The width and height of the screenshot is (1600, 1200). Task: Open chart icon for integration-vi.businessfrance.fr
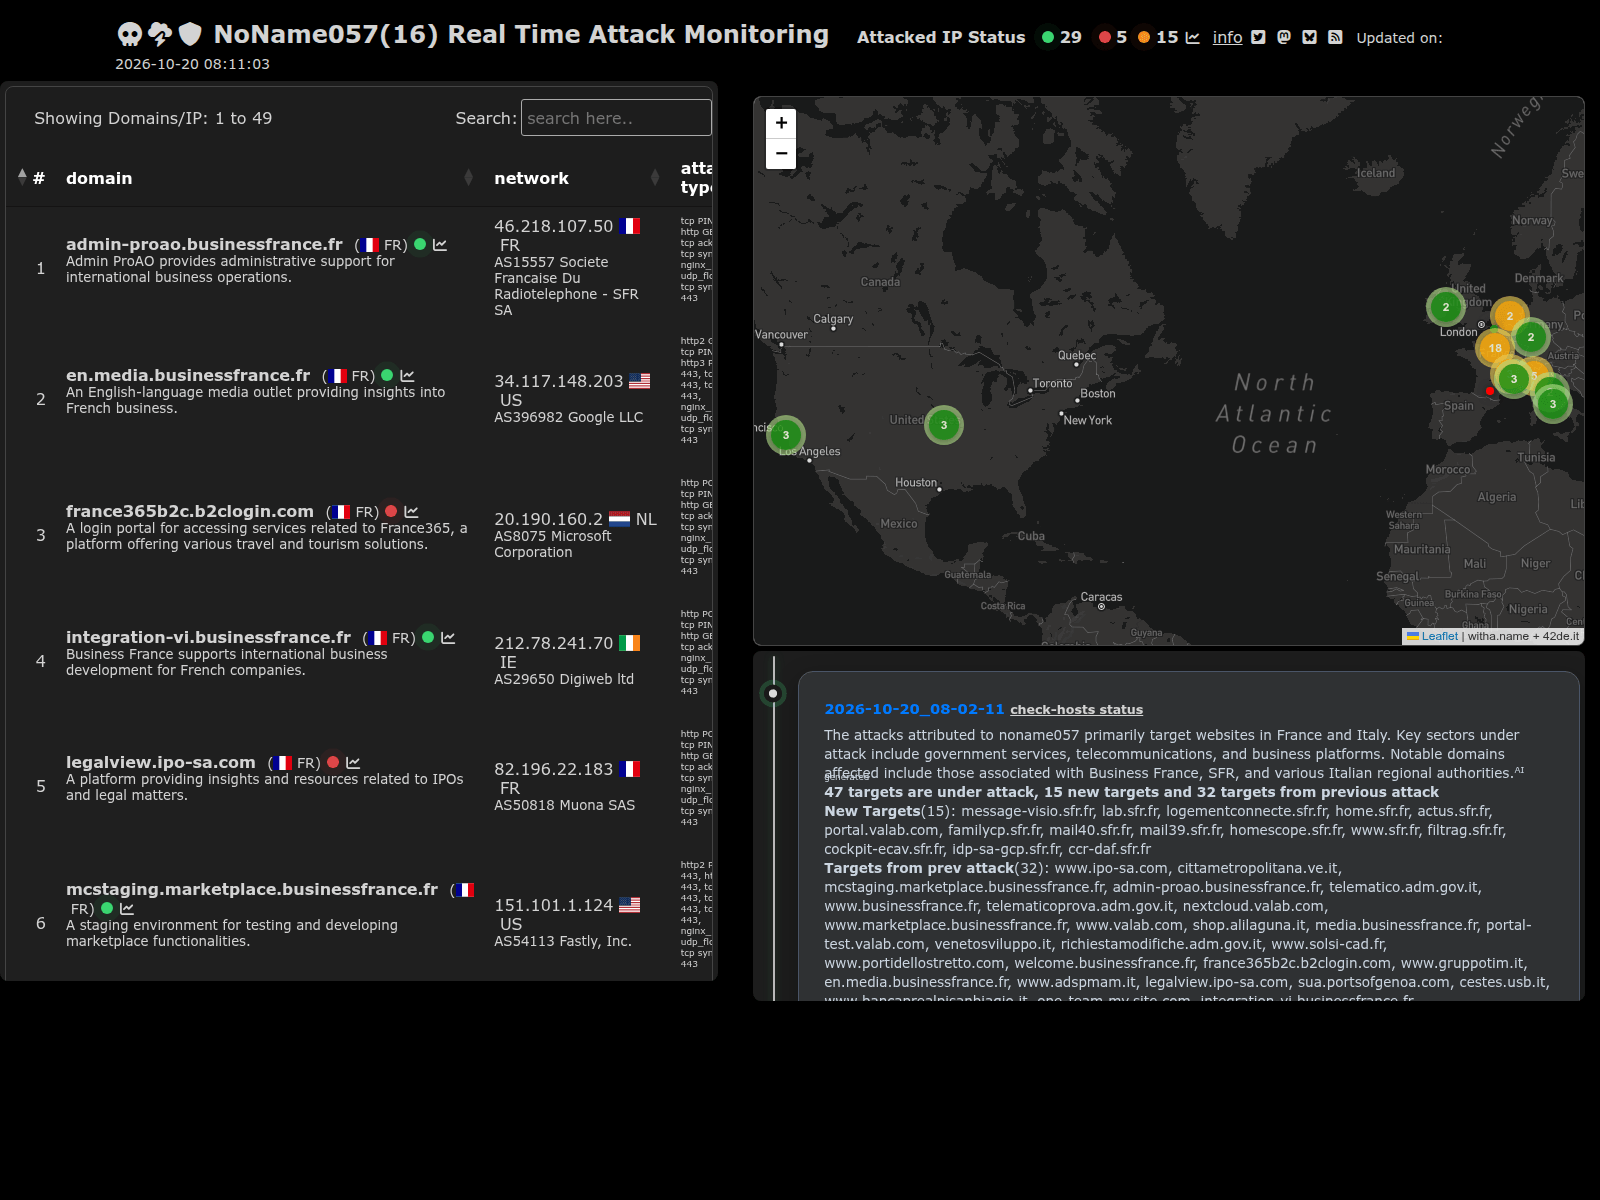pos(448,638)
